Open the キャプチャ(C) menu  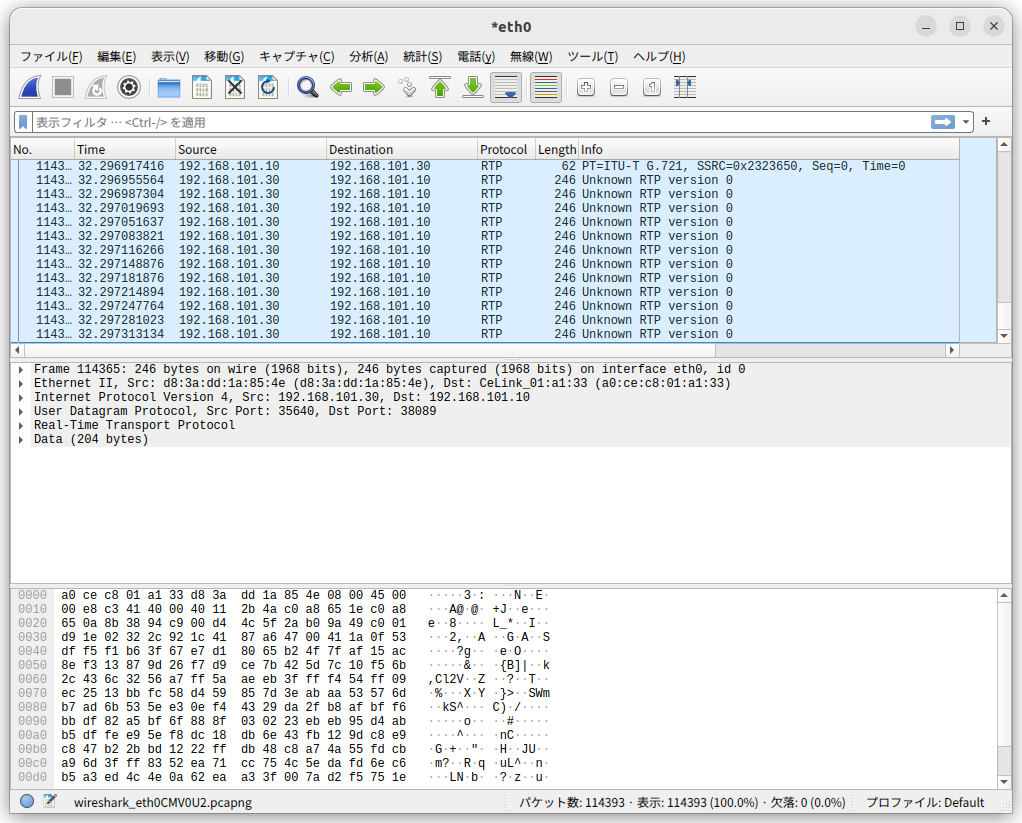[296, 57]
